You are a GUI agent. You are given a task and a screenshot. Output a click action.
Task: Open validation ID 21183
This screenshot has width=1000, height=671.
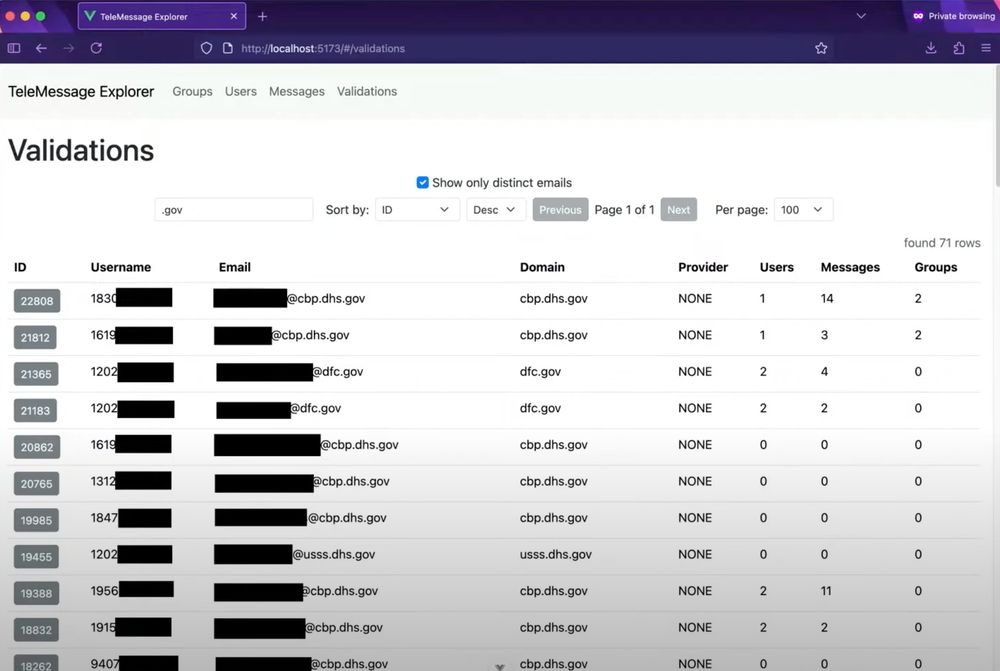tap(35, 411)
